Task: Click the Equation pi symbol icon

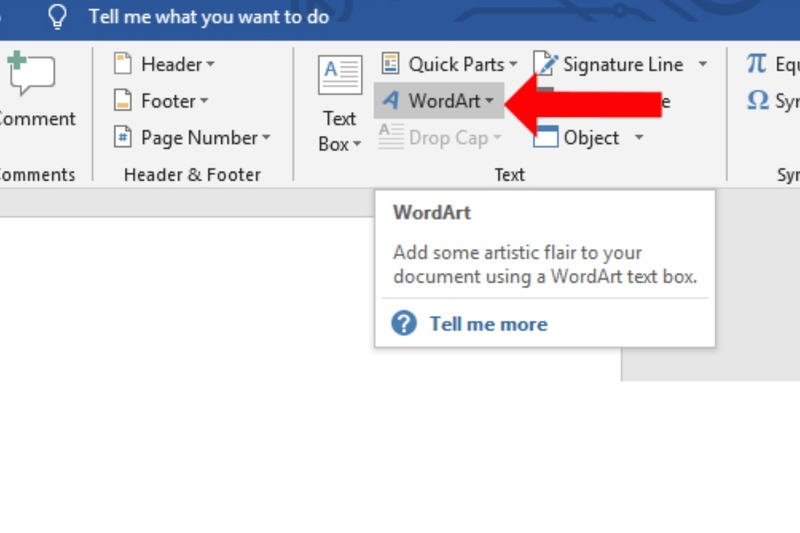Action: 757,64
